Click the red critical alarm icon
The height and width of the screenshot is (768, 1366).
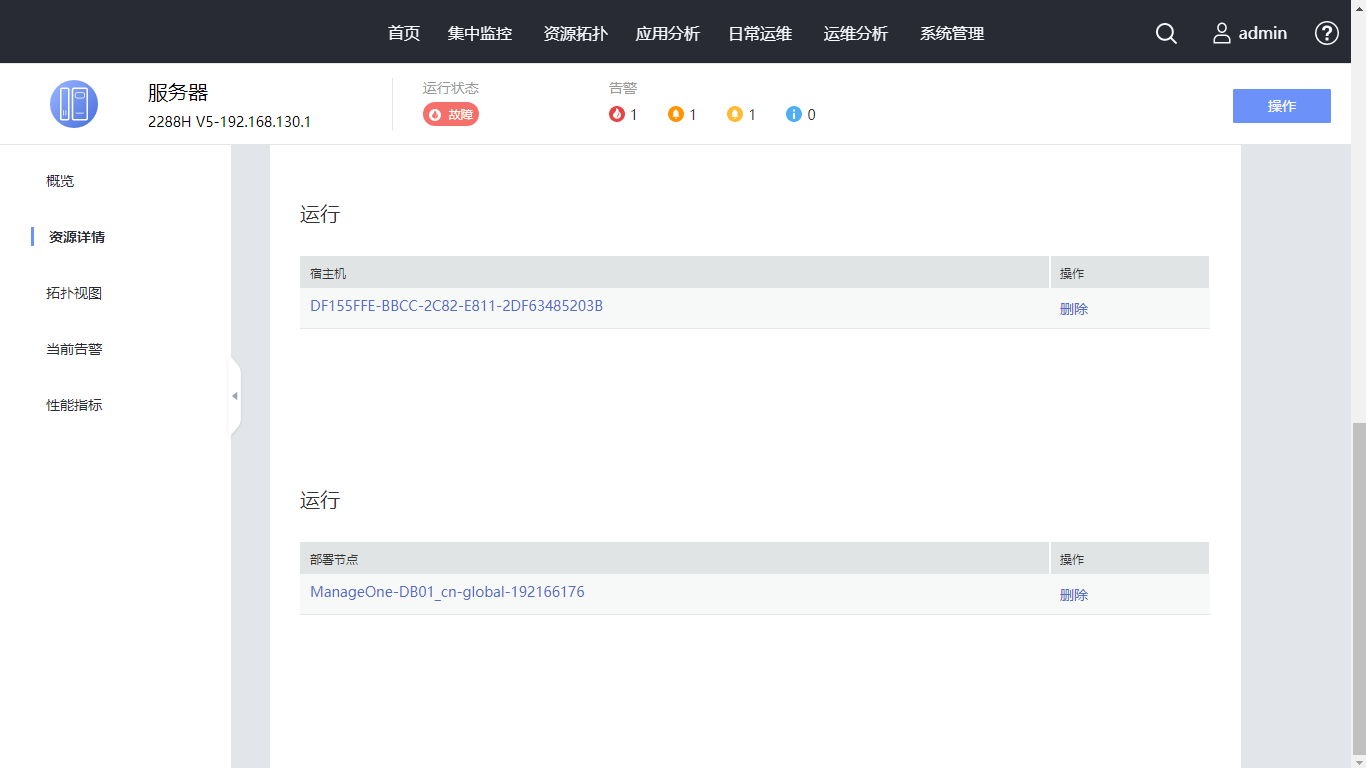coord(616,115)
